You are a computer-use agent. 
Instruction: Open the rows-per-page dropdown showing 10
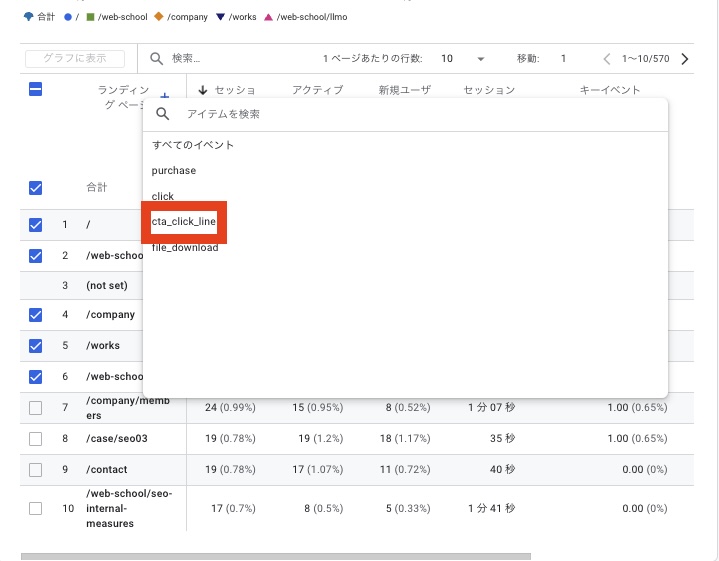(x=463, y=59)
